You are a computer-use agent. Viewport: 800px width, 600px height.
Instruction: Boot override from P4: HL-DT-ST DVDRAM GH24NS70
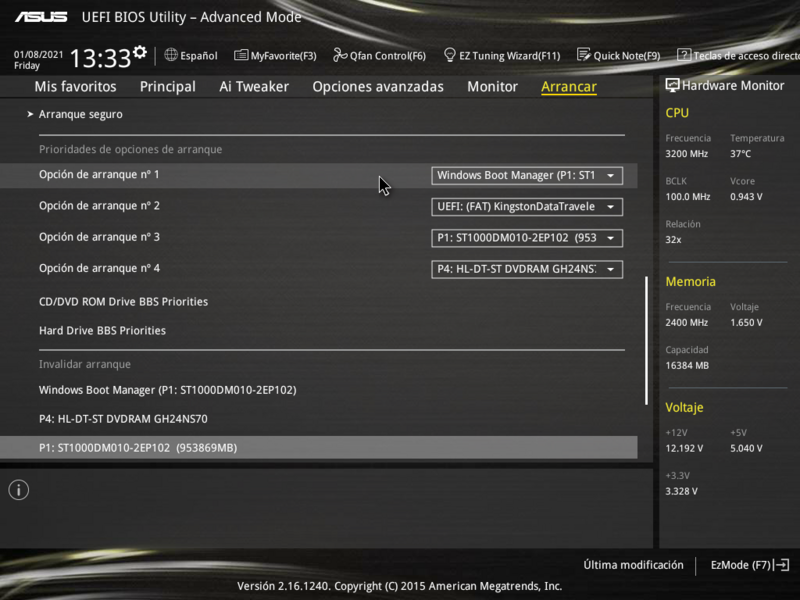[123, 419]
